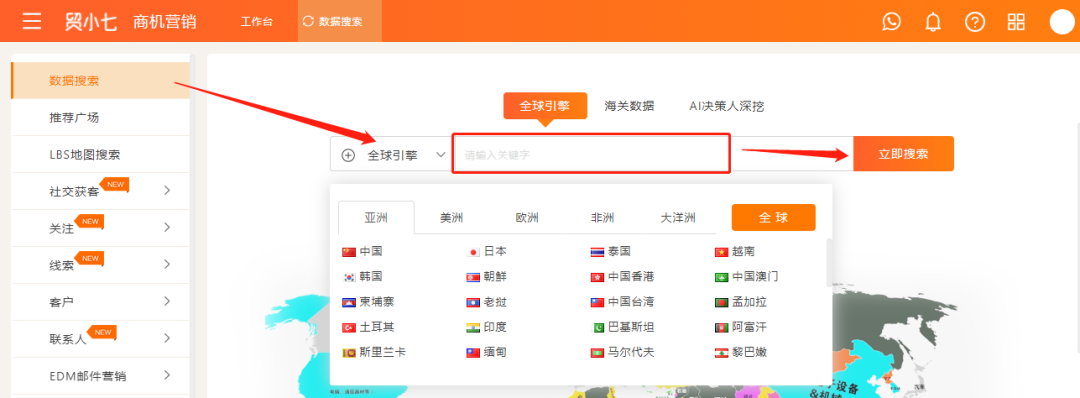The height and width of the screenshot is (398, 1080).
Task: Select country 朝鲜
Action: [486, 277]
